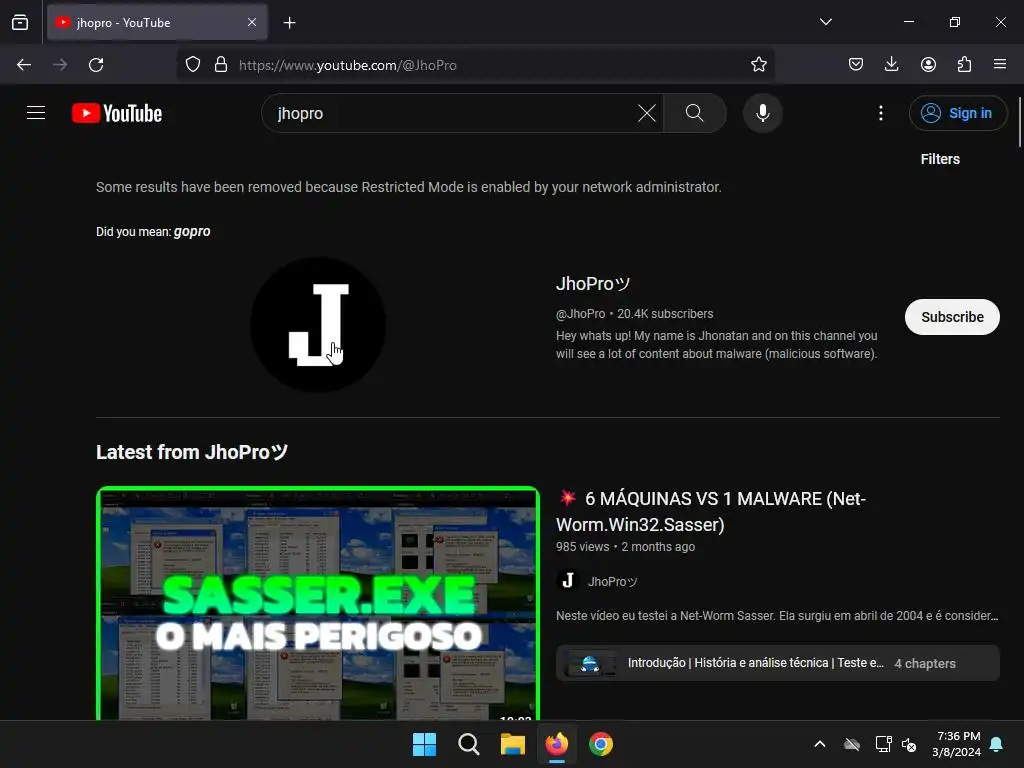Click the gopro suggestion link
The width and height of the screenshot is (1024, 768).
click(192, 231)
